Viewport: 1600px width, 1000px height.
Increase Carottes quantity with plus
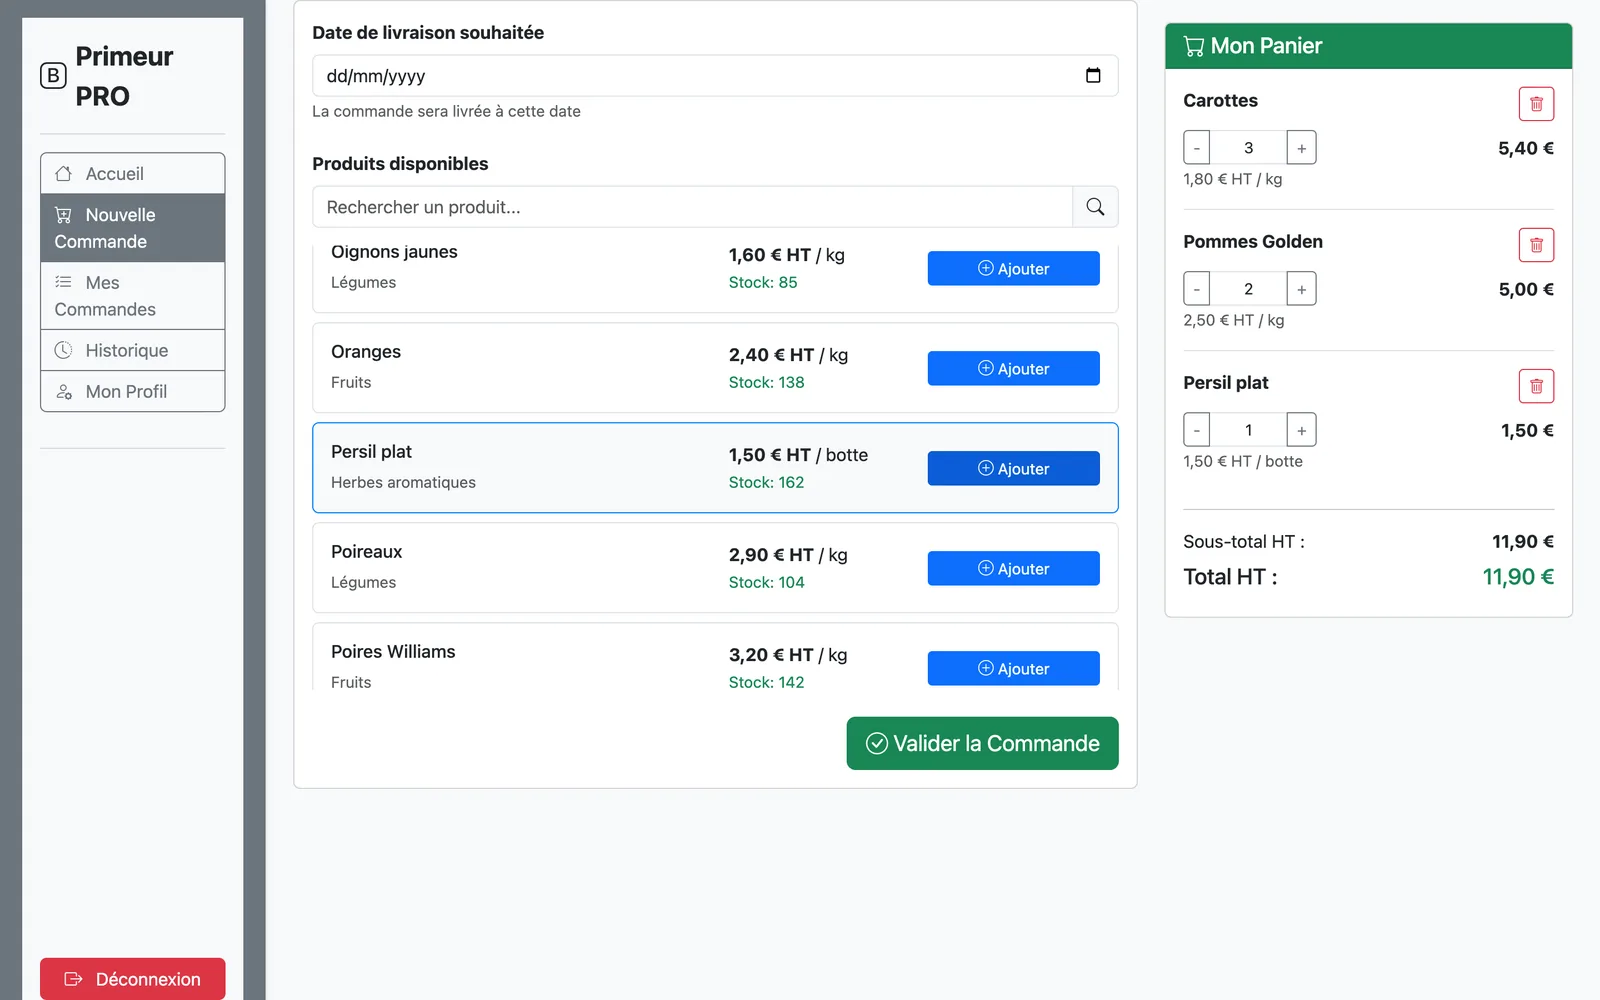pos(1301,148)
